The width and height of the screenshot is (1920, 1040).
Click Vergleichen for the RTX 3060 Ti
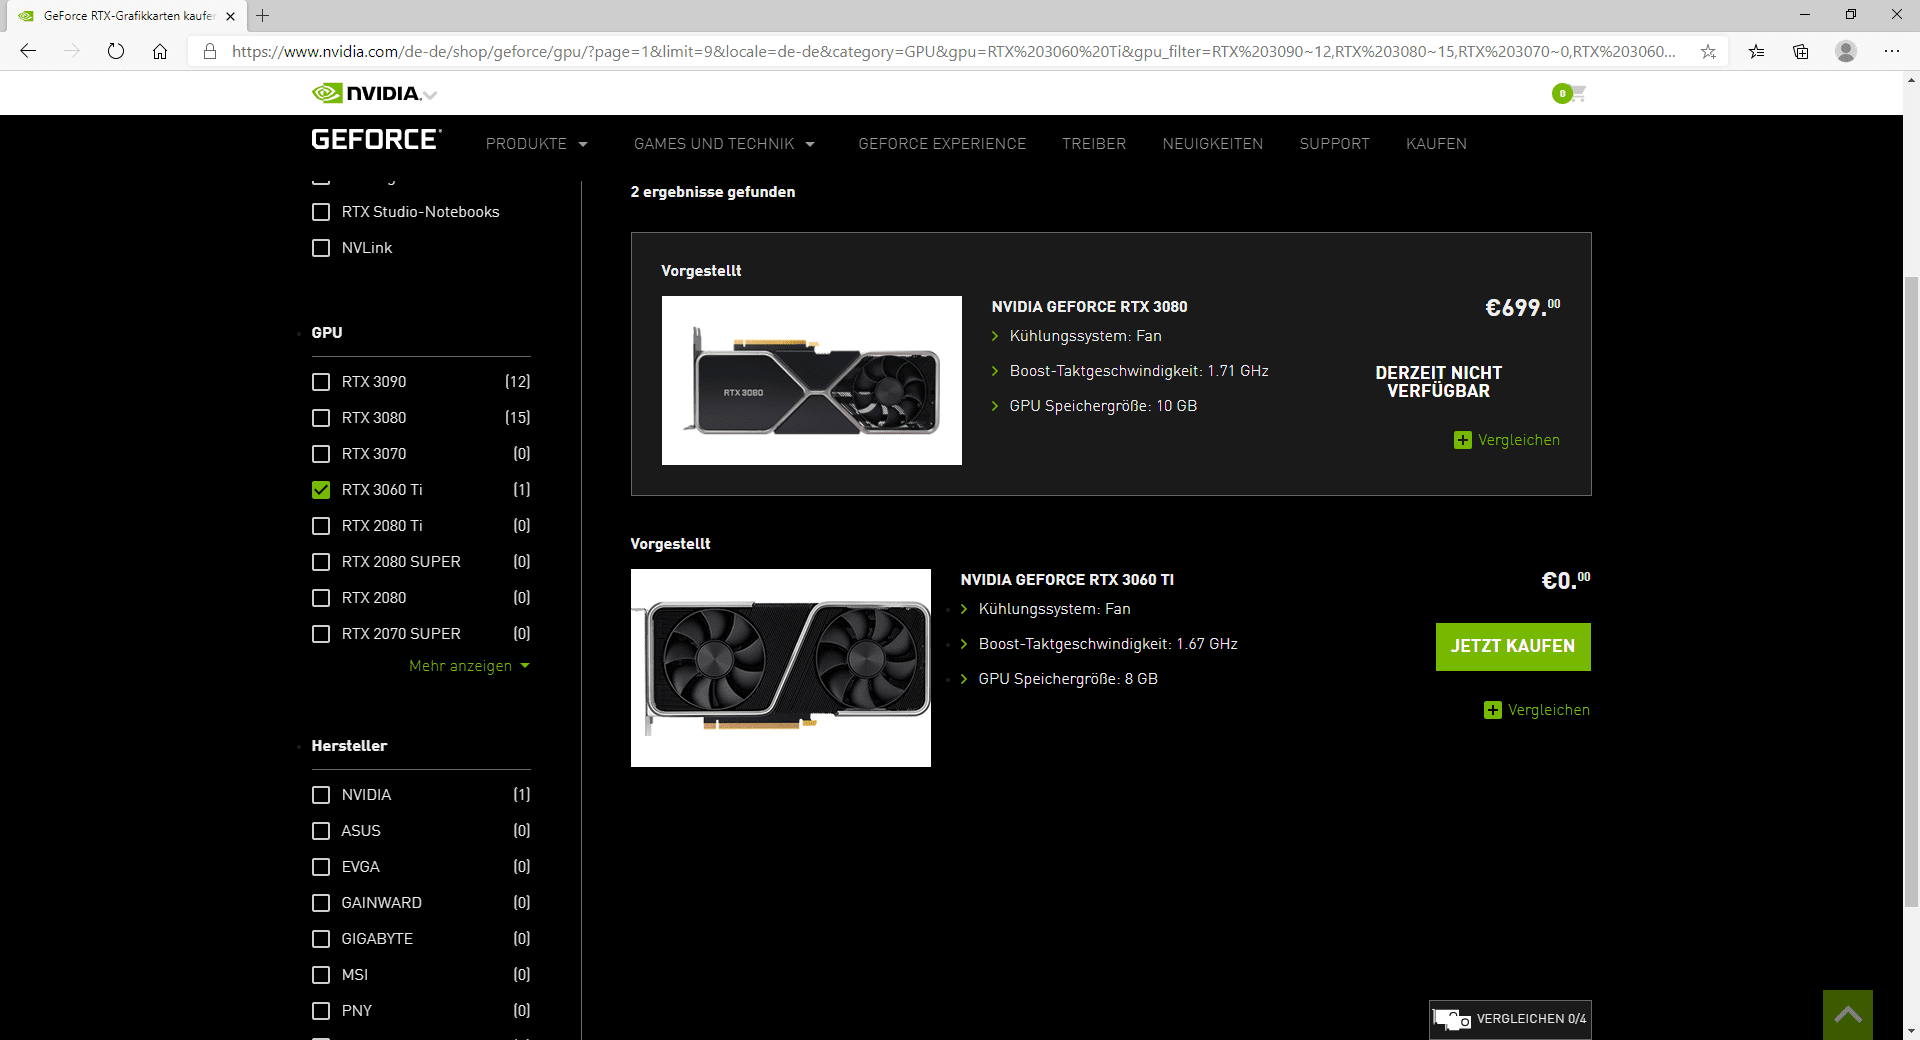coord(1549,710)
